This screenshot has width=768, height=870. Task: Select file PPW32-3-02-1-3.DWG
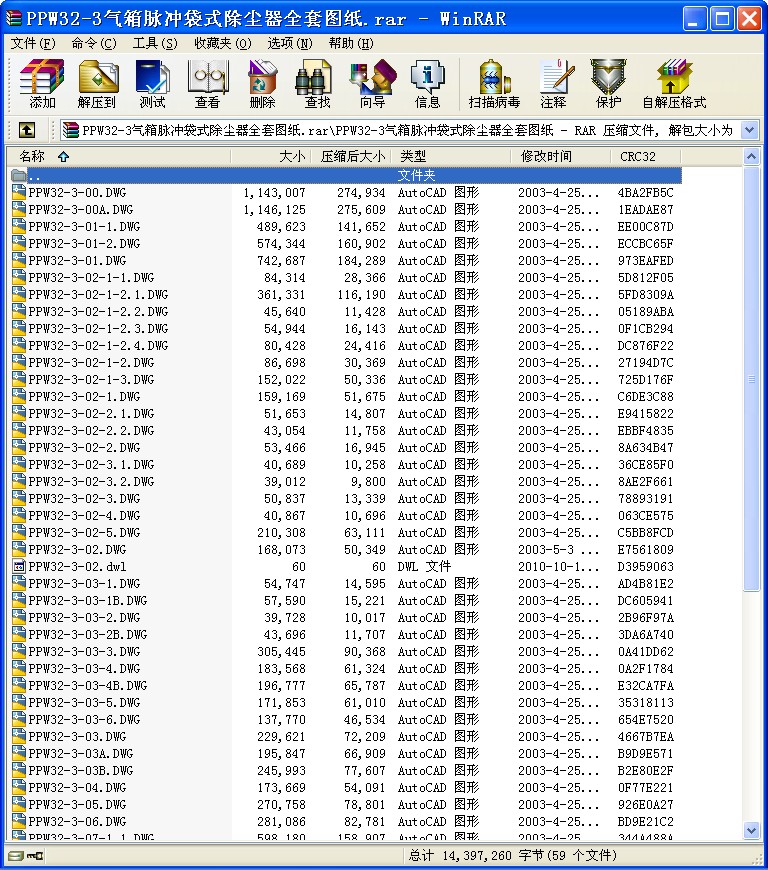pos(92,380)
